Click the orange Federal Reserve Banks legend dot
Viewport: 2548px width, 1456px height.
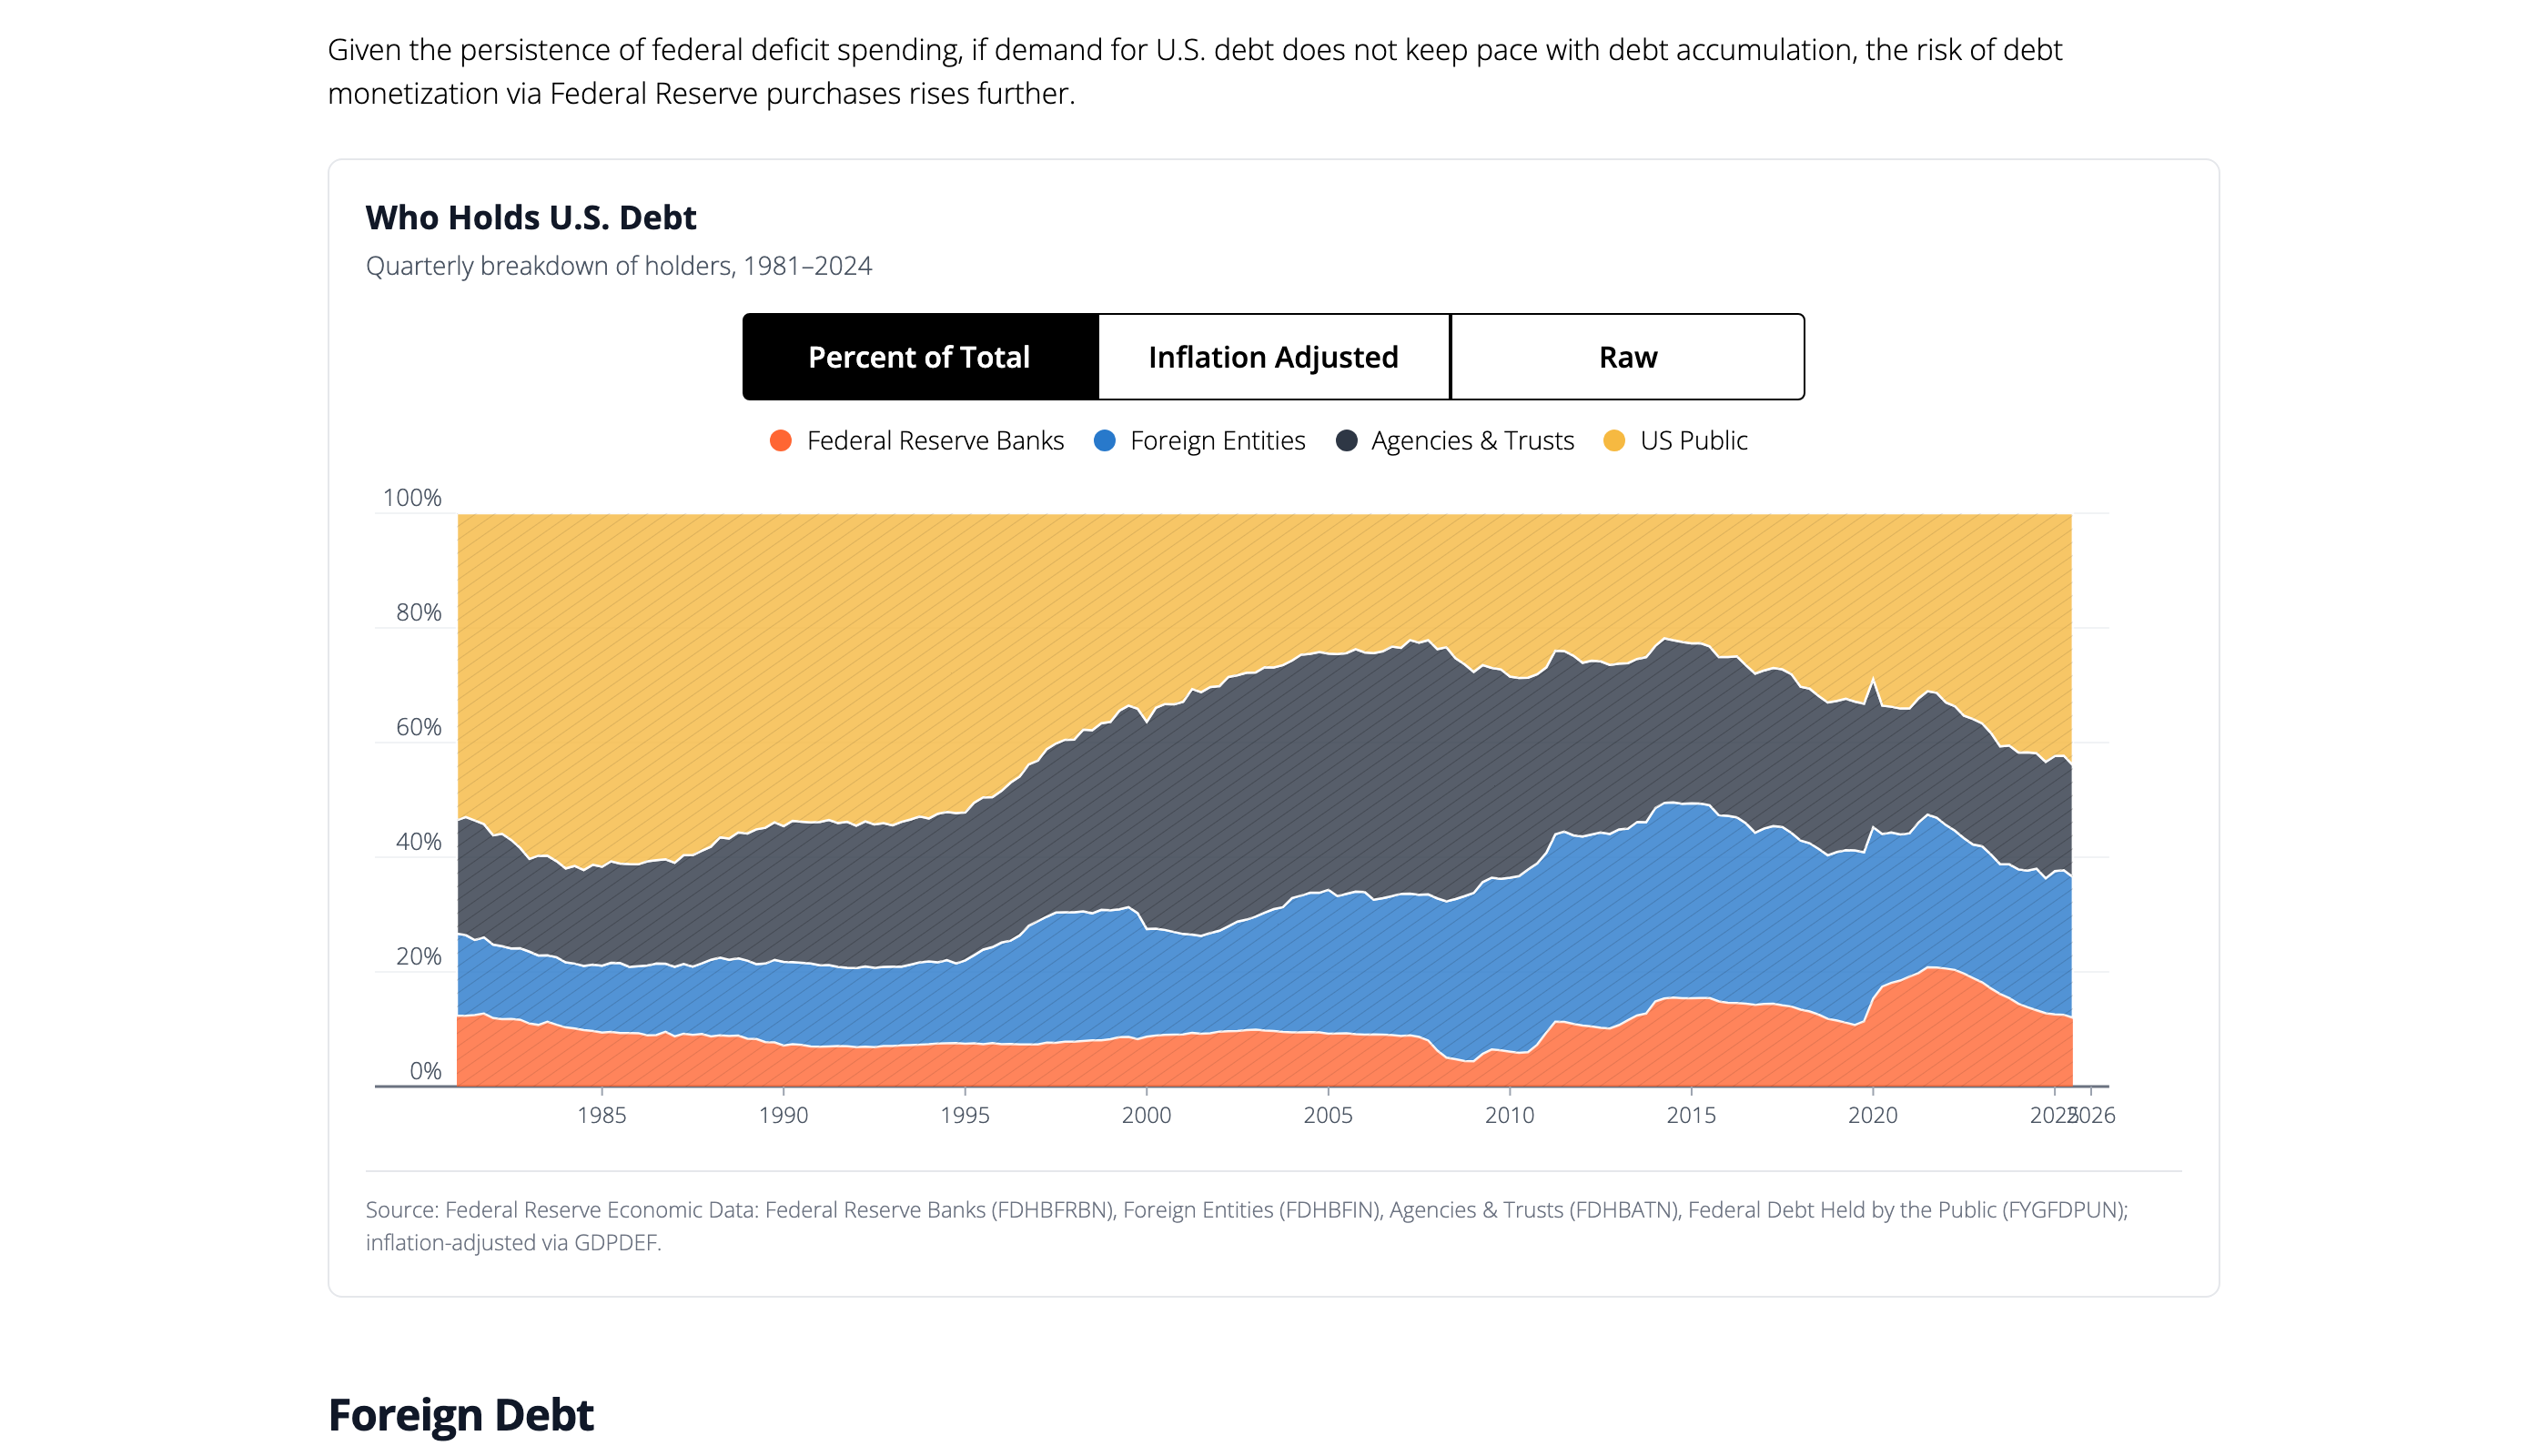point(781,441)
